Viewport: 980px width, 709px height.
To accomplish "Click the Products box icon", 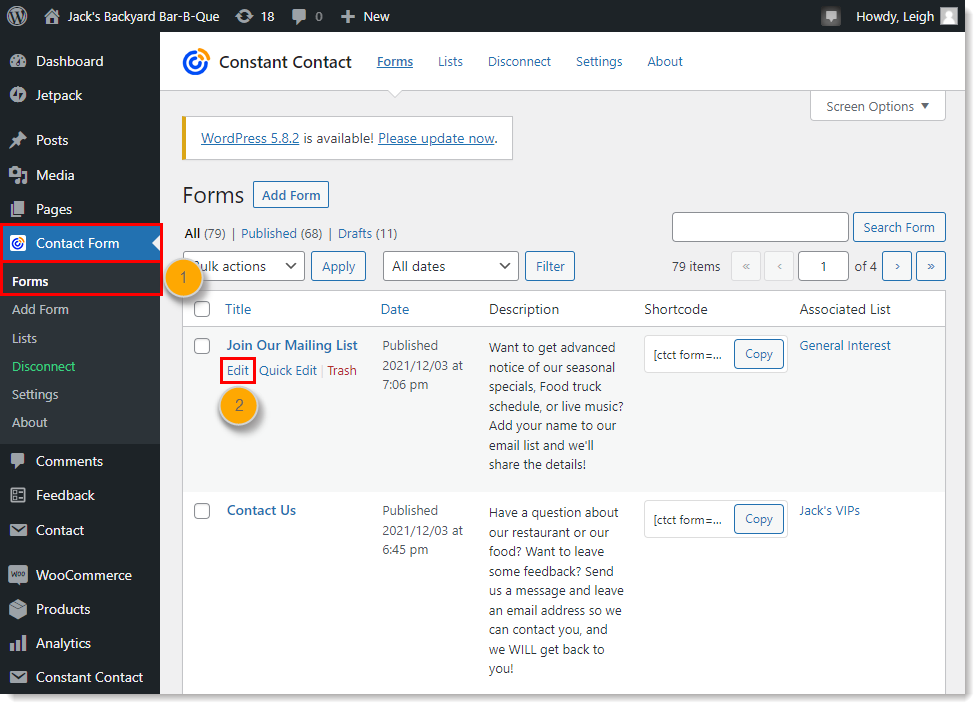I will tap(18, 609).
